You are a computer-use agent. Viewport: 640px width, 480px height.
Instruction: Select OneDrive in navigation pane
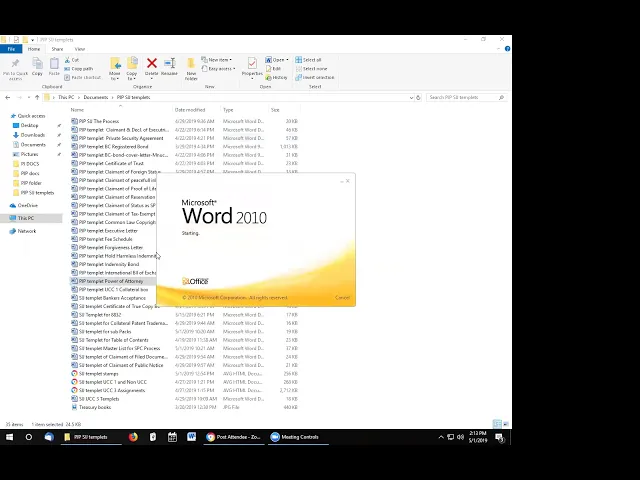point(28,205)
